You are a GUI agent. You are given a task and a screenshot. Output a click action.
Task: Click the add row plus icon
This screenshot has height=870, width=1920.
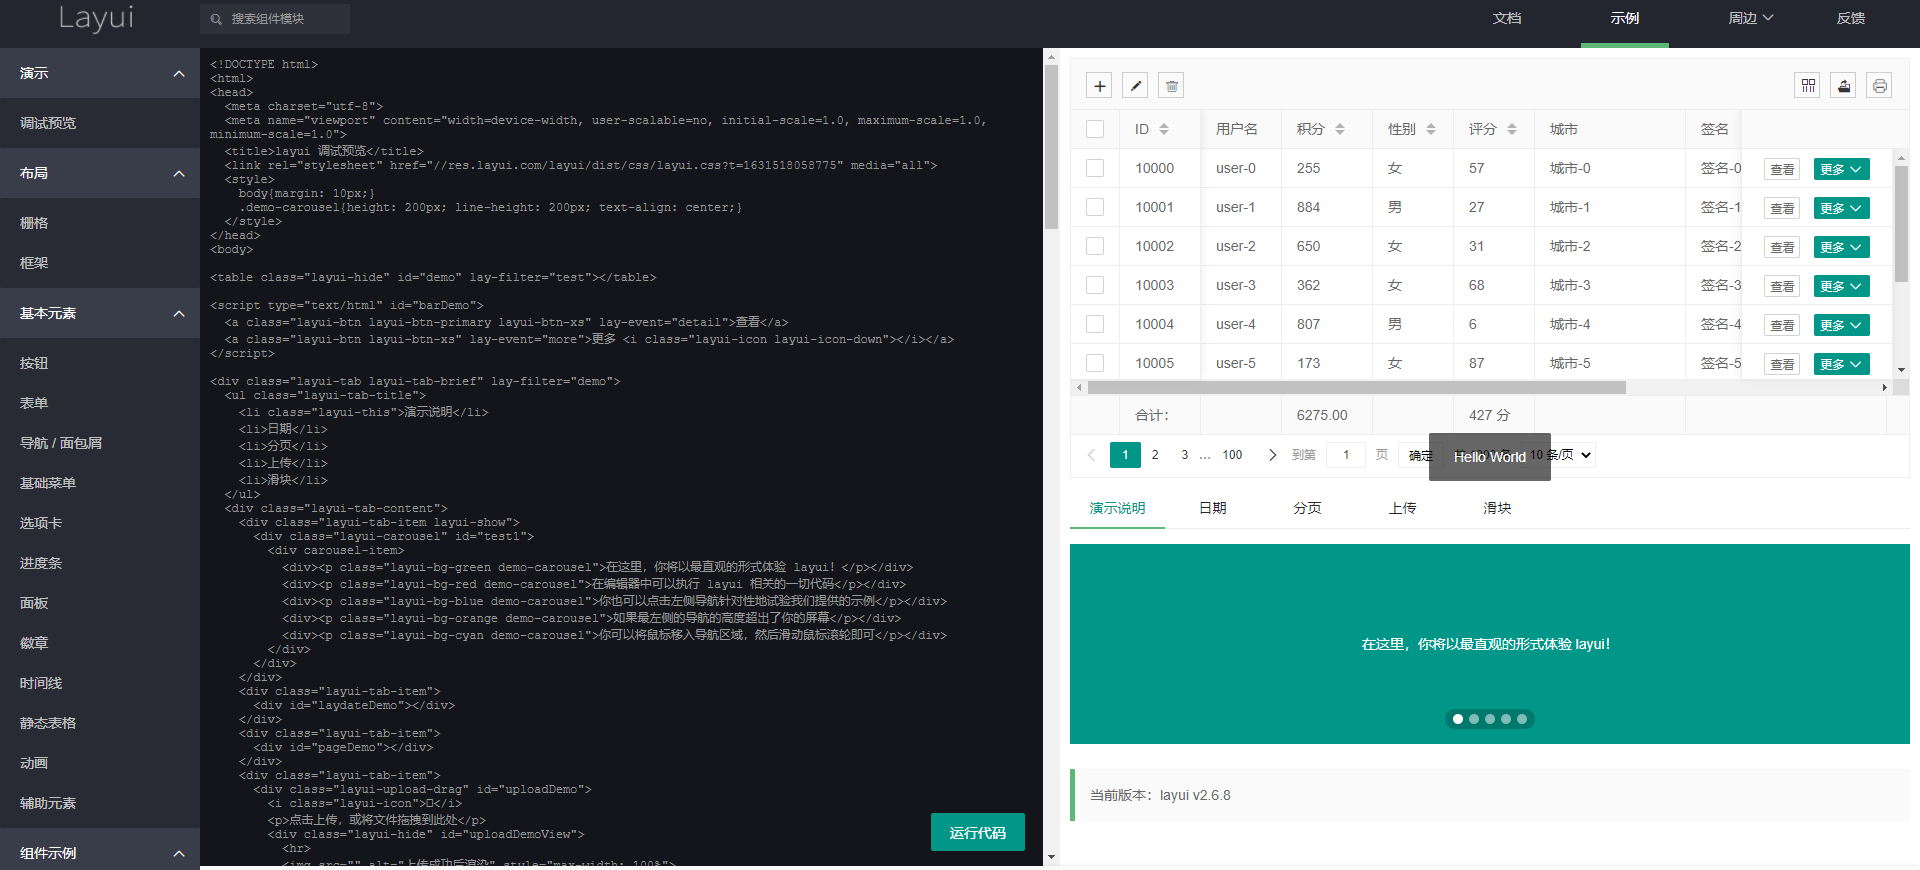point(1099,86)
